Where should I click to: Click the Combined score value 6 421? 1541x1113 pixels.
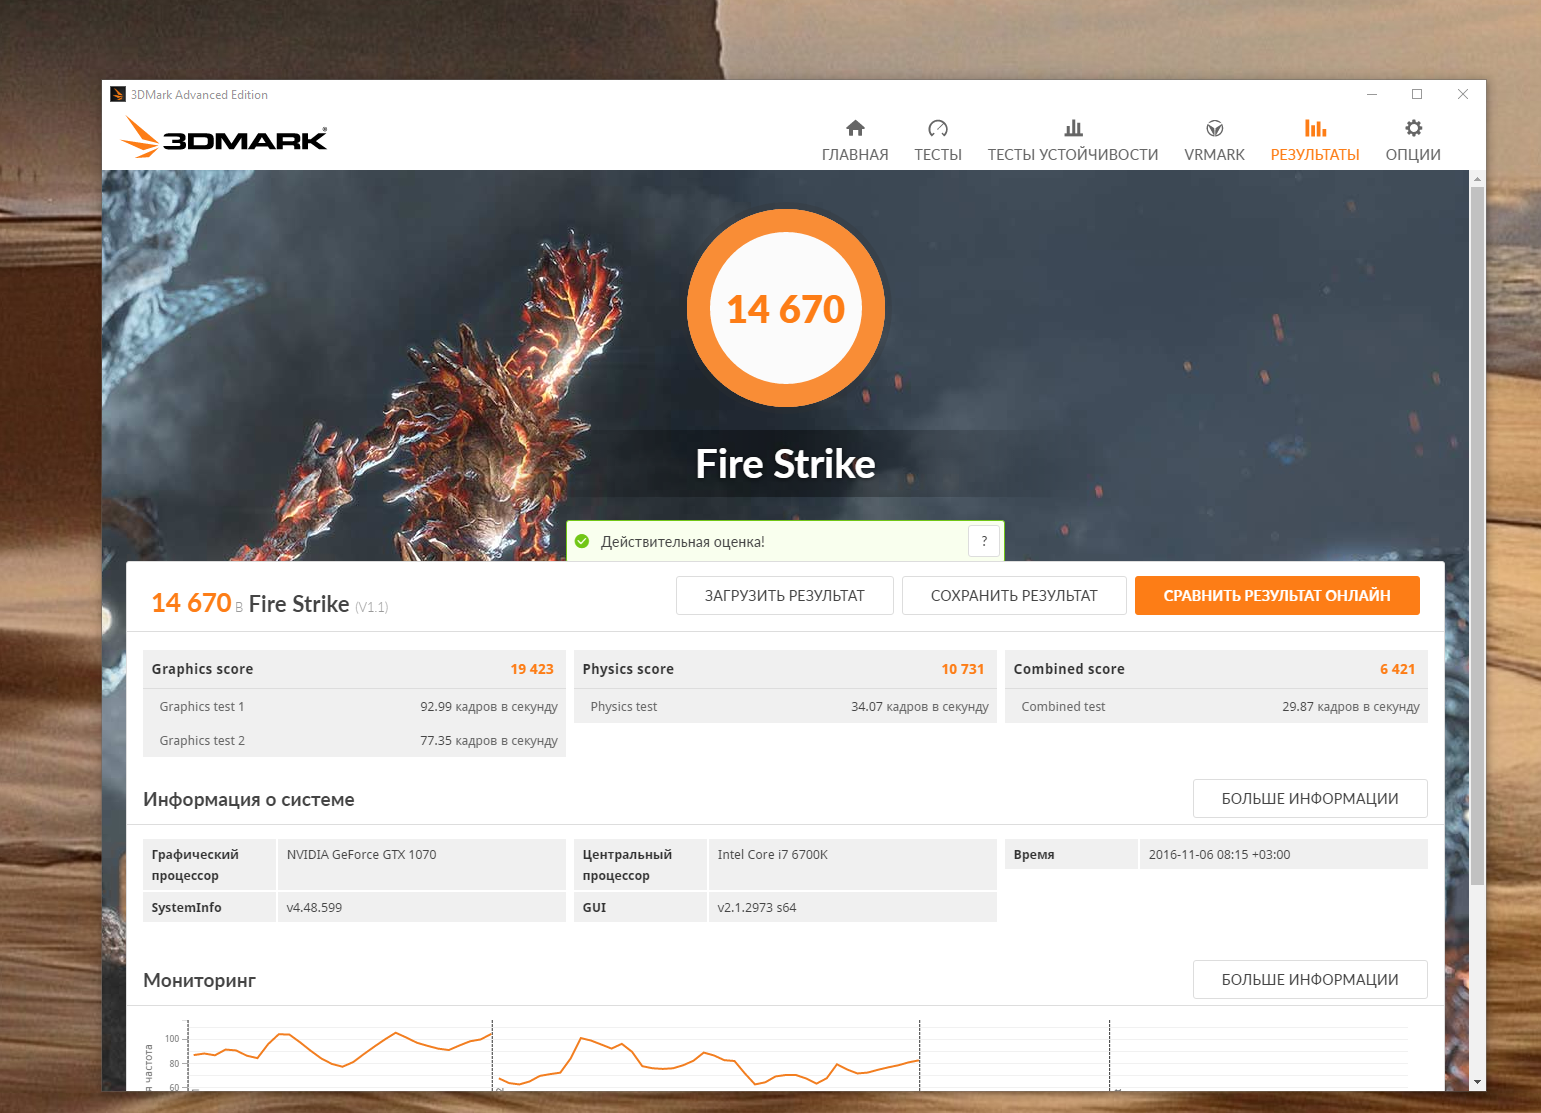pyautogui.click(x=1398, y=669)
